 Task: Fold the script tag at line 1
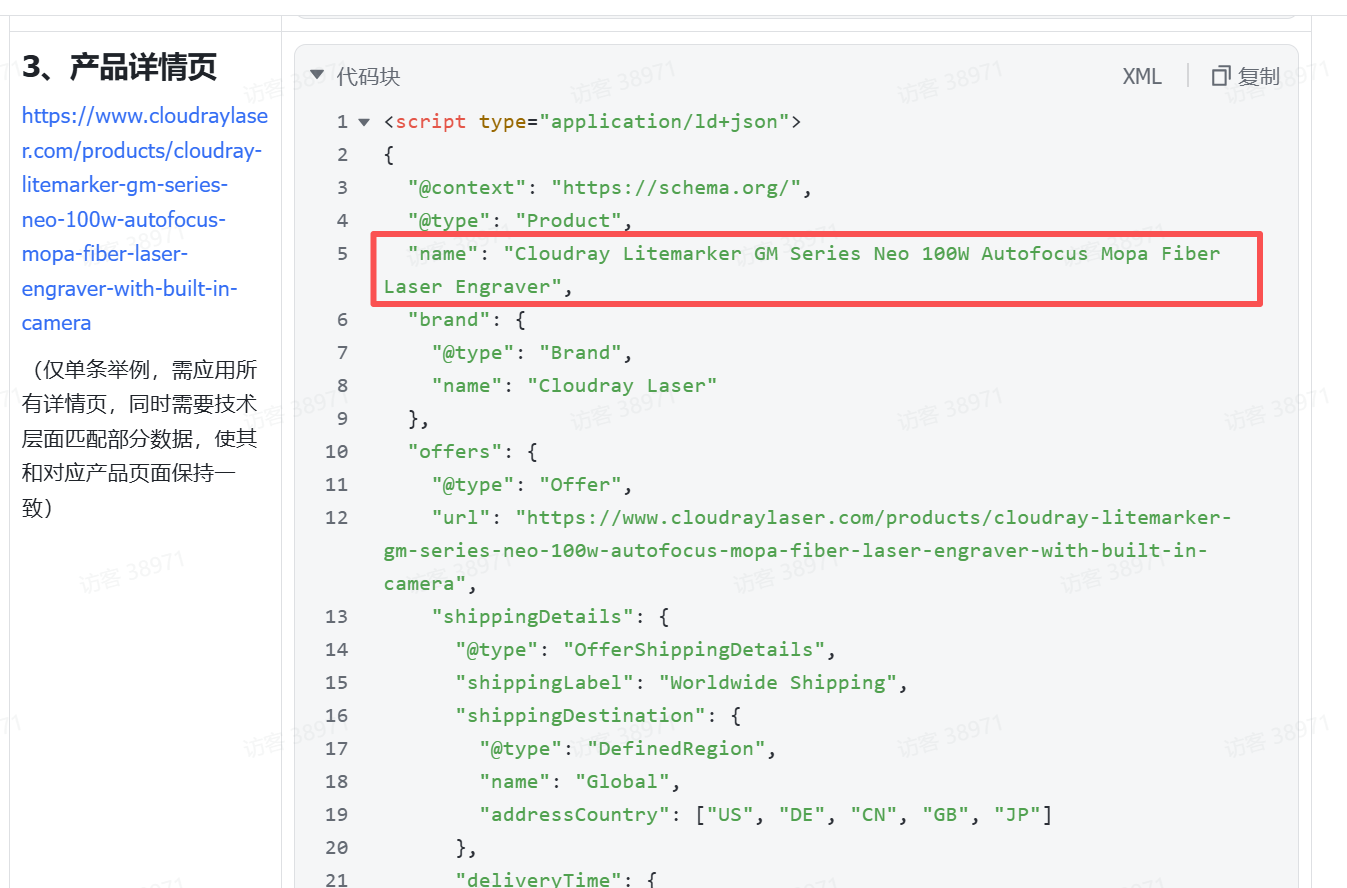coord(364,122)
